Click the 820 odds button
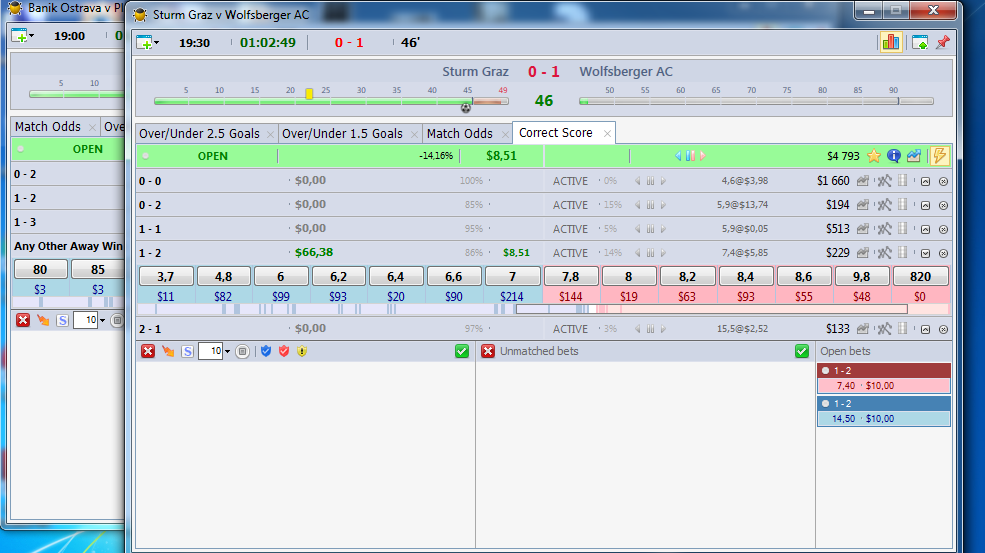985x553 pixels. pos(920,276)
